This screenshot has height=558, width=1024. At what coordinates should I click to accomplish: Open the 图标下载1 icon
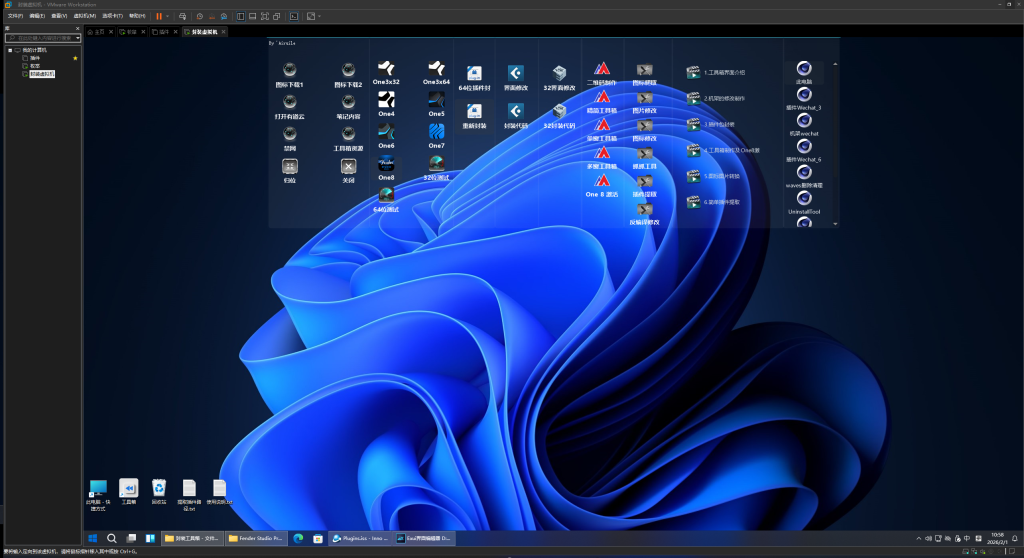[289, 71]
